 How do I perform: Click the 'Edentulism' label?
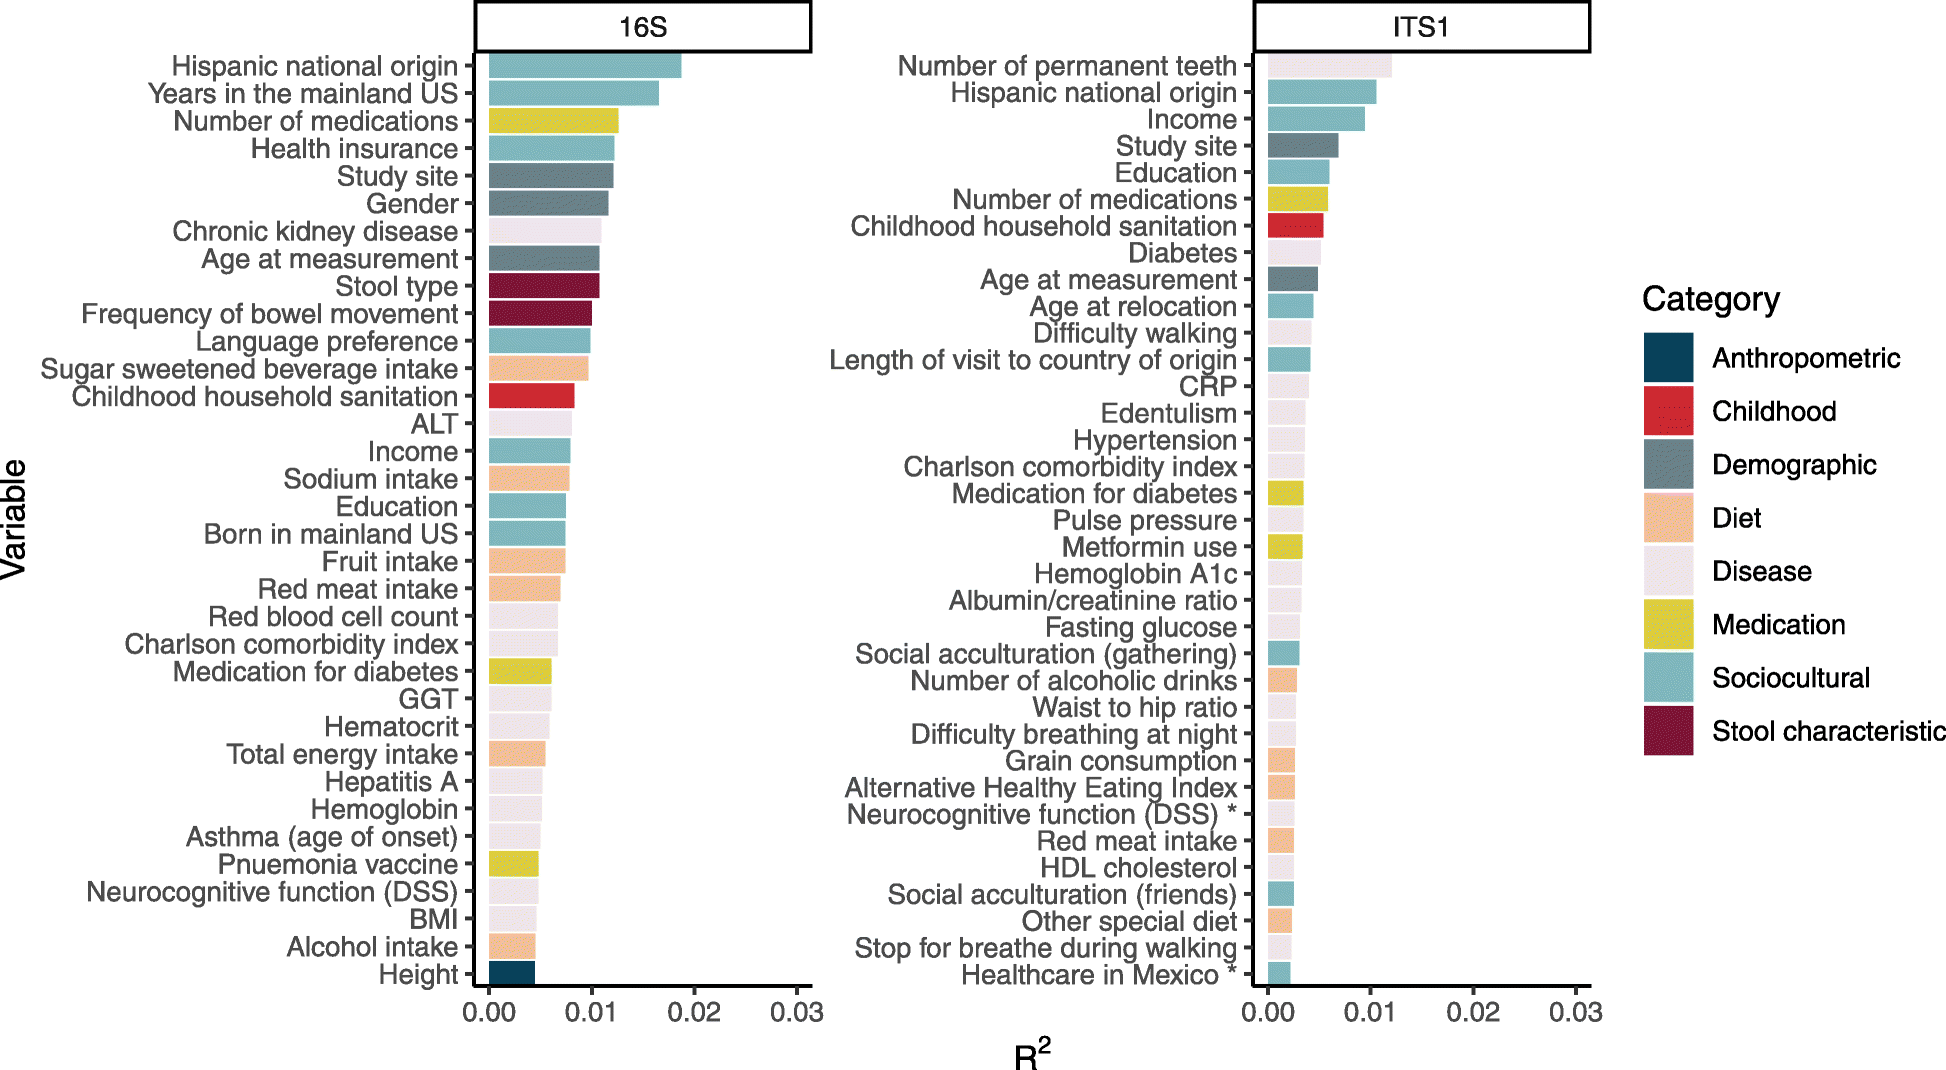point(1169,413)
